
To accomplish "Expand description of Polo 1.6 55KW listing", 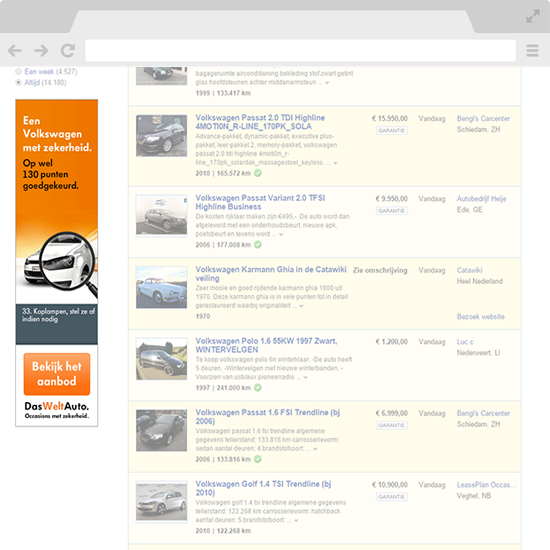I will click(x=305, y=378).
